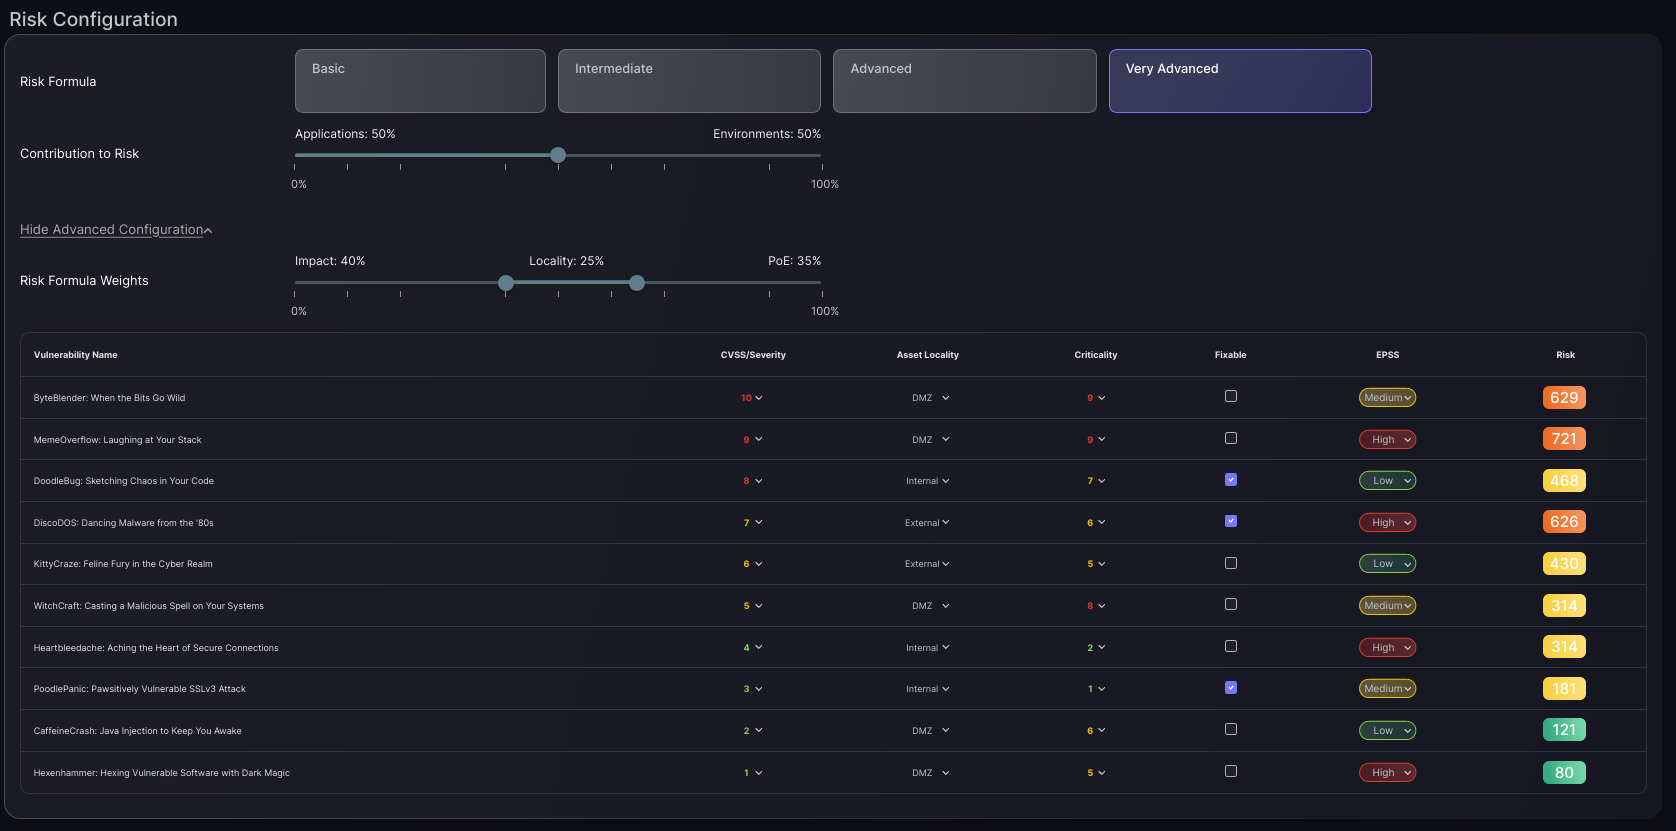Select the Very Advanced risk formula
The image size is (1676, 831).
[x=1239, y=81]
